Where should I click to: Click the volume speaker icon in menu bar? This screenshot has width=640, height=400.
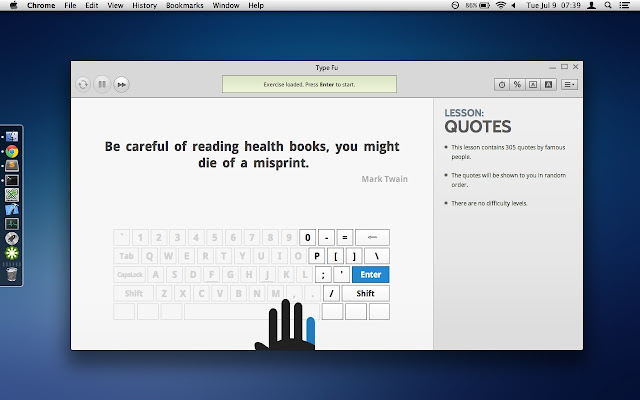513,5
